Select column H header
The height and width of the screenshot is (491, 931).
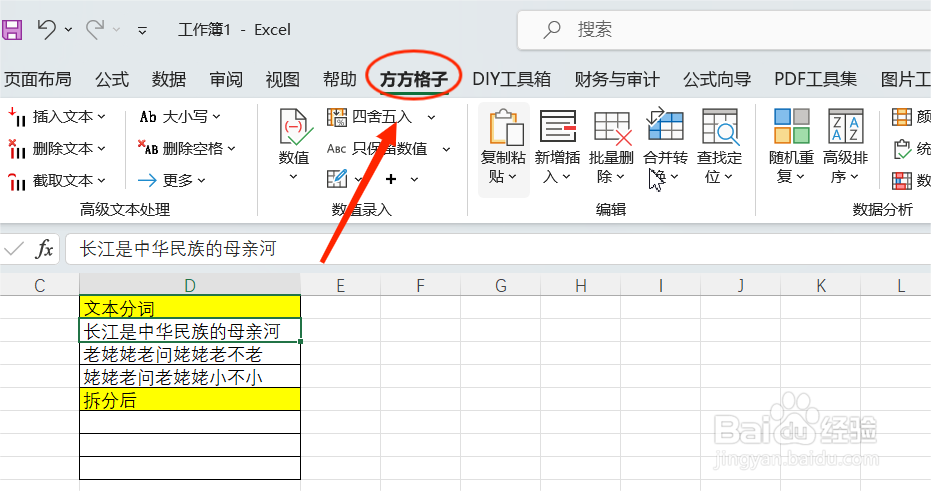tap(581, 286)
